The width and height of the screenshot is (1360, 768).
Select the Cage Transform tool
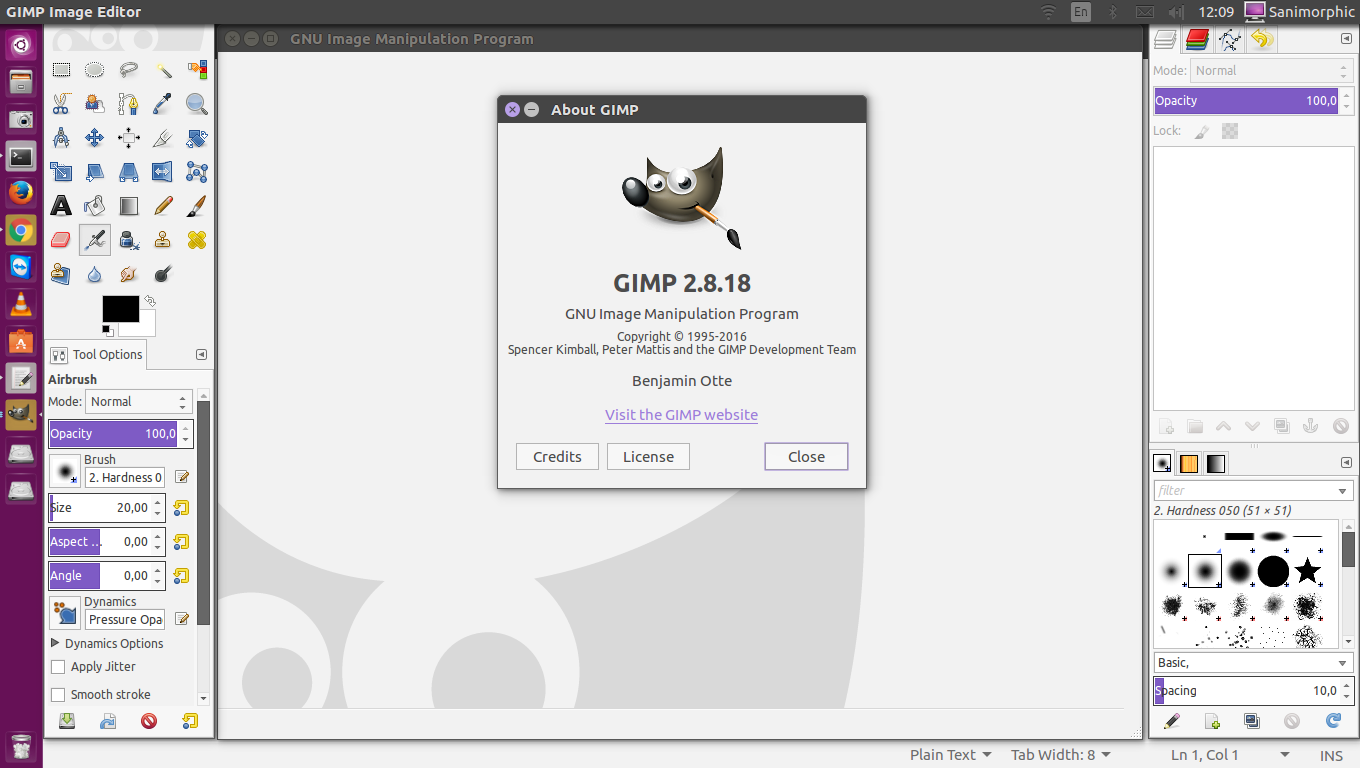(197, 172)
